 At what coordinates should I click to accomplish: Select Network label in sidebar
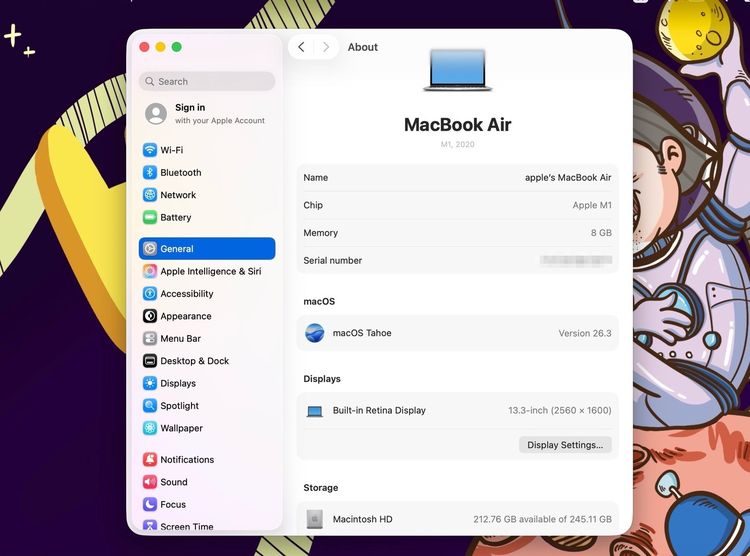(x=178, y=195)
